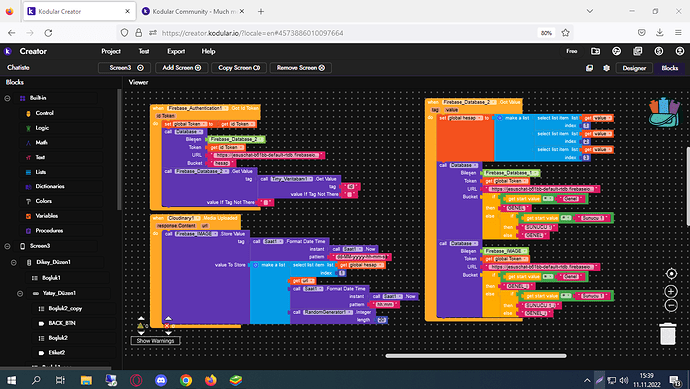This screenshot has height=389, width=690.
Task: Reload the browser page
Action: 48,33
